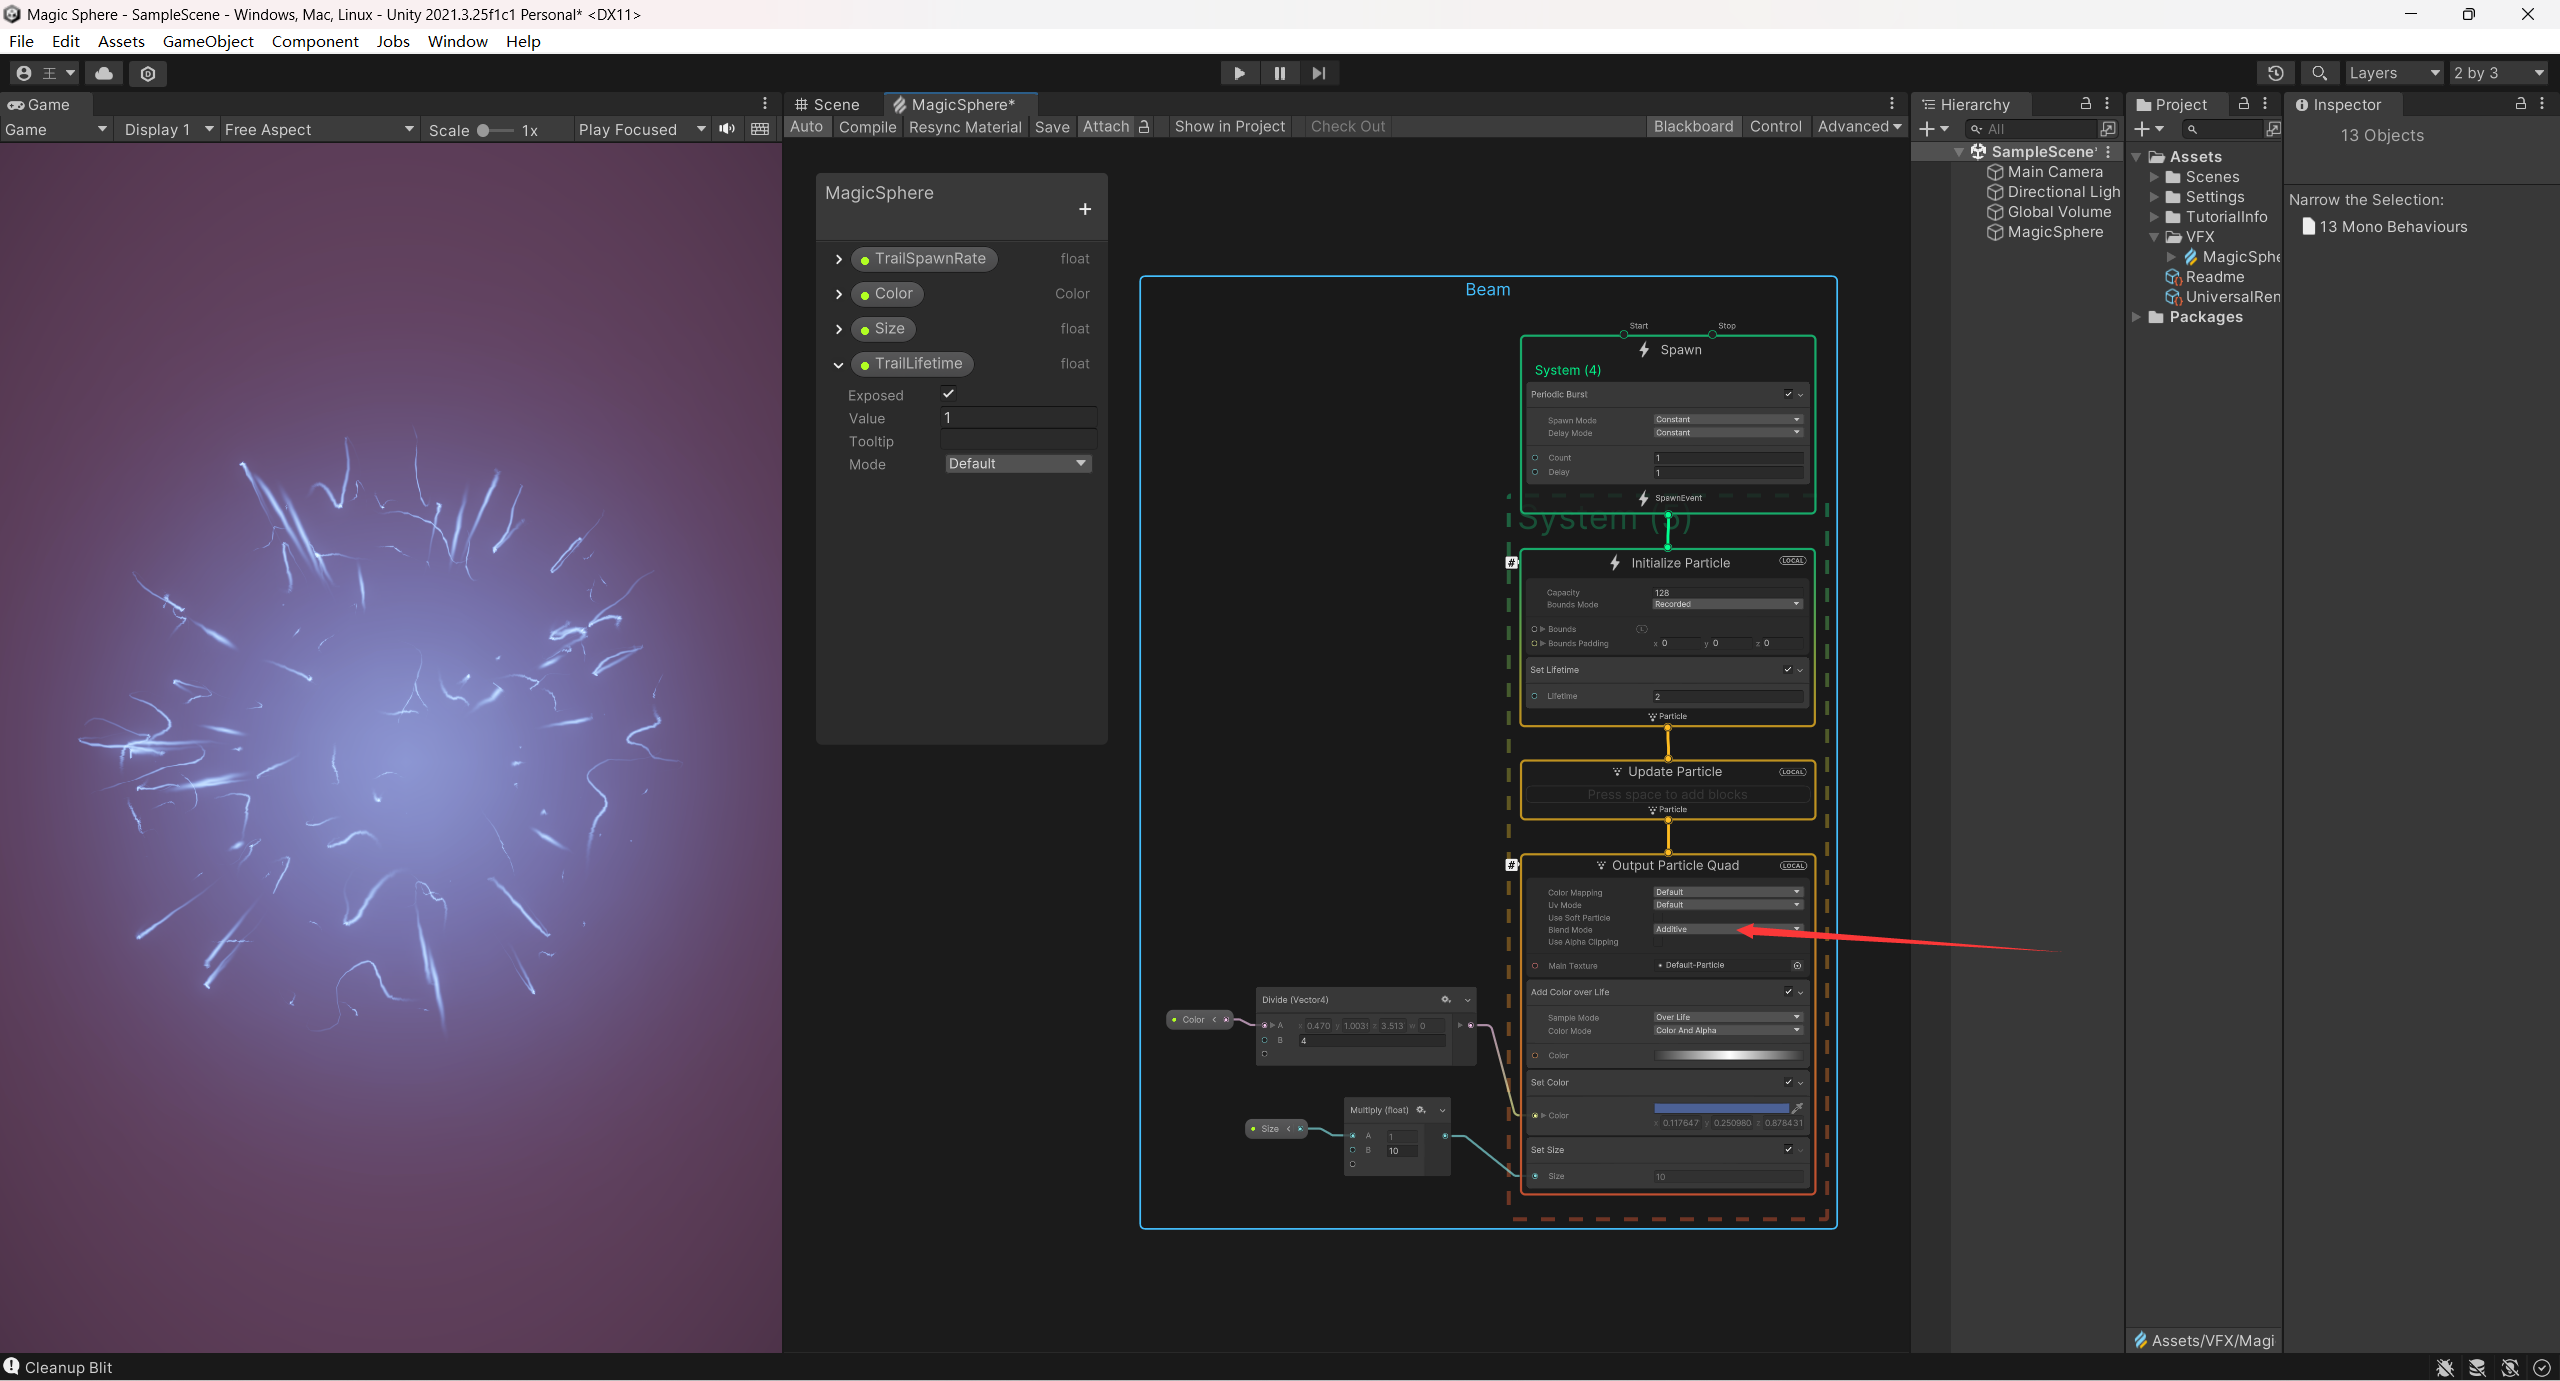Viewport: 2560px width, 1381px height.
Task: Toggle the Stats grid icon in the Game view
Action: click(x=760, y=129)
